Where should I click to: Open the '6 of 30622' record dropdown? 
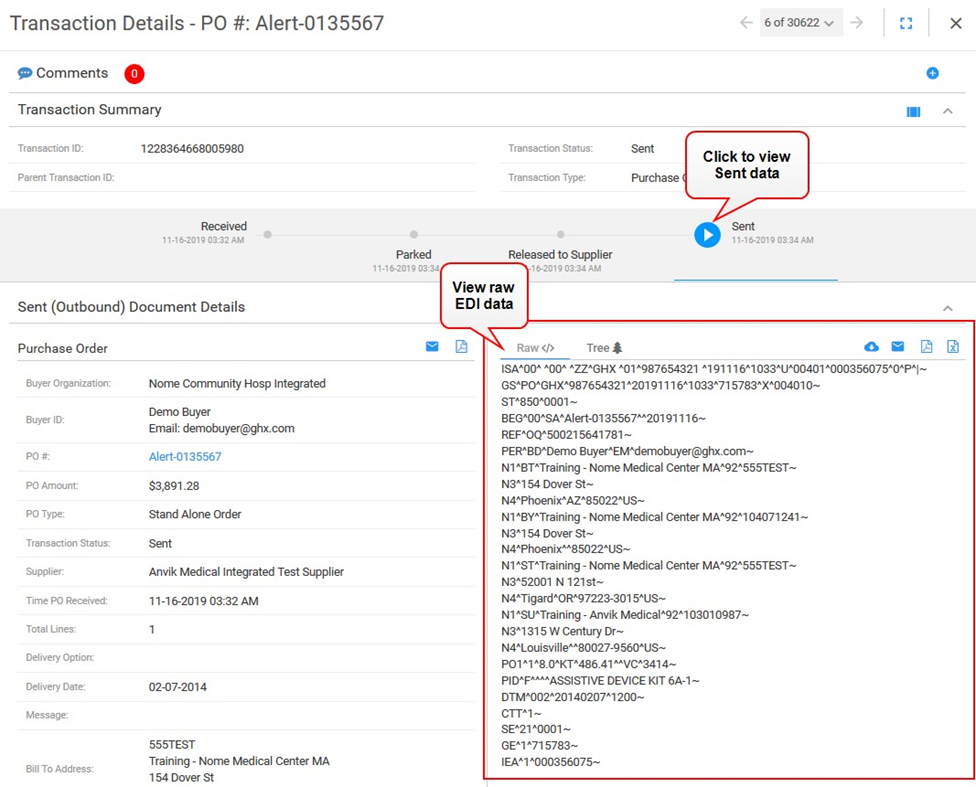point(799,23)
